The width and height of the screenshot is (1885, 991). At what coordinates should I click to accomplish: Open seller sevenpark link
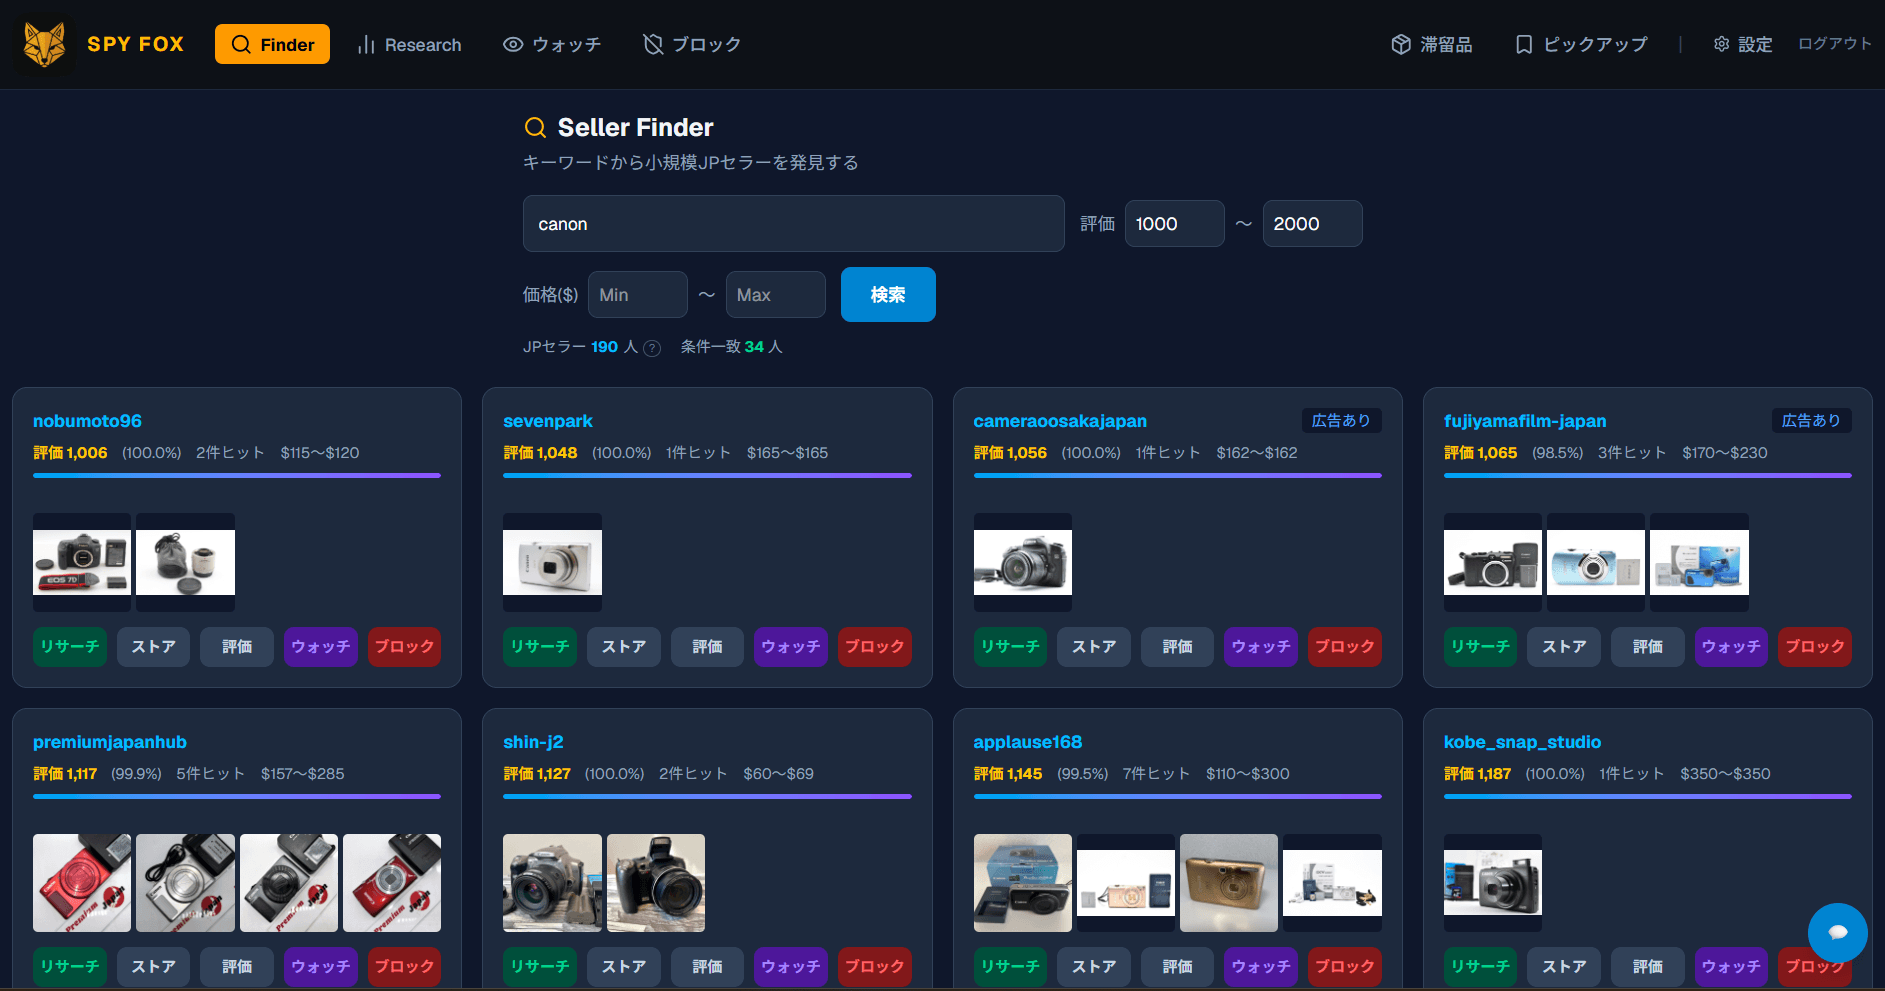pos(548,421)
